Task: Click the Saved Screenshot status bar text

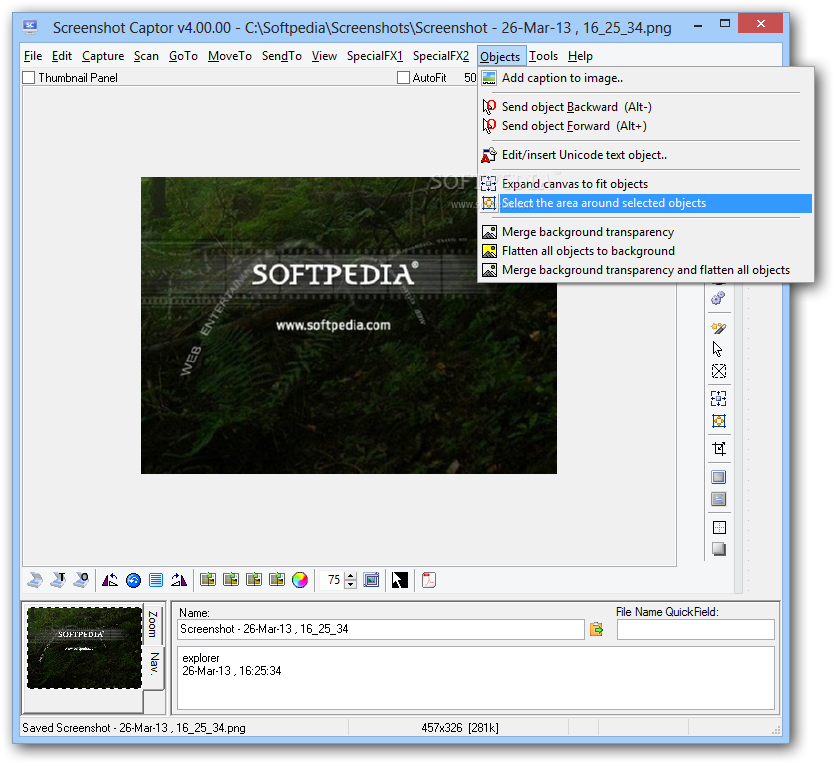Action: tap(134, 728)
